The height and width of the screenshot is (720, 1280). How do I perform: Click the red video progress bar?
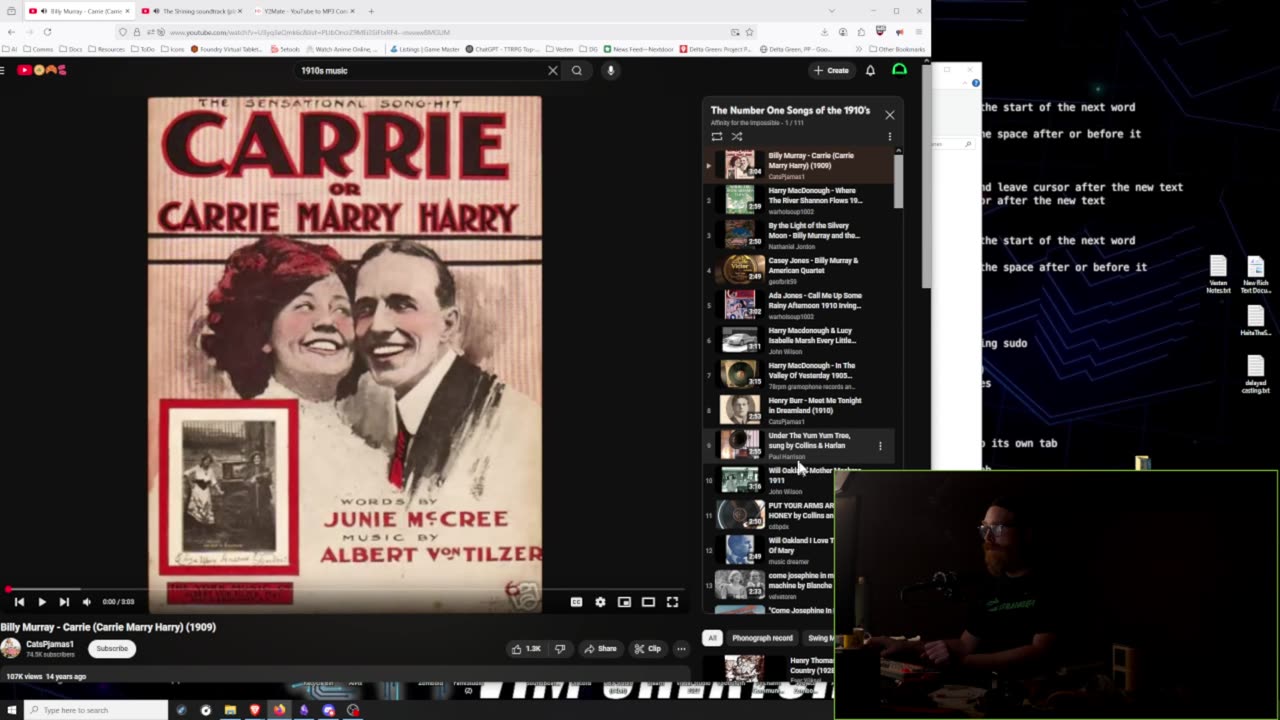pos(345,589)
